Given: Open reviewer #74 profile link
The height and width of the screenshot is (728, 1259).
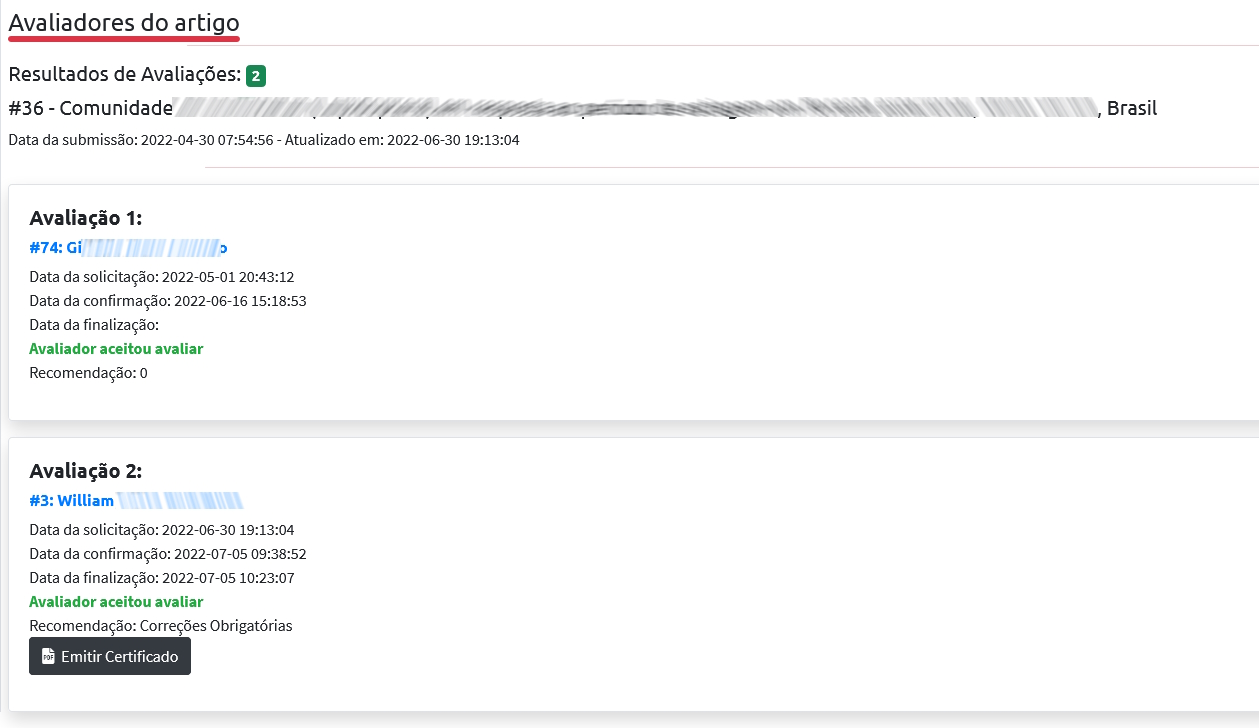Looking at the screenshot, I should (x=128, y=248).
